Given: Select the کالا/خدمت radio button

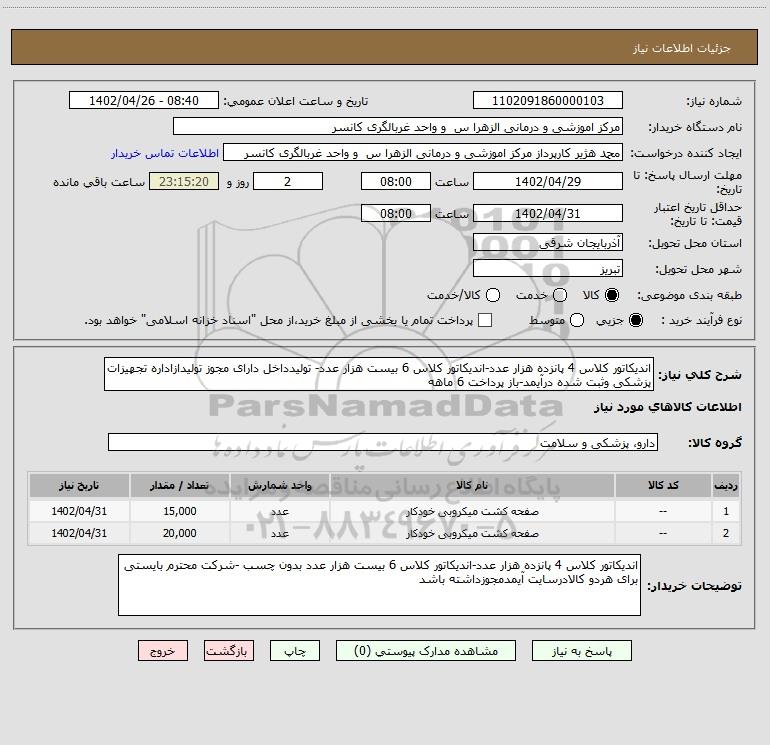Looking at the screenshot, I should [493, 295].
